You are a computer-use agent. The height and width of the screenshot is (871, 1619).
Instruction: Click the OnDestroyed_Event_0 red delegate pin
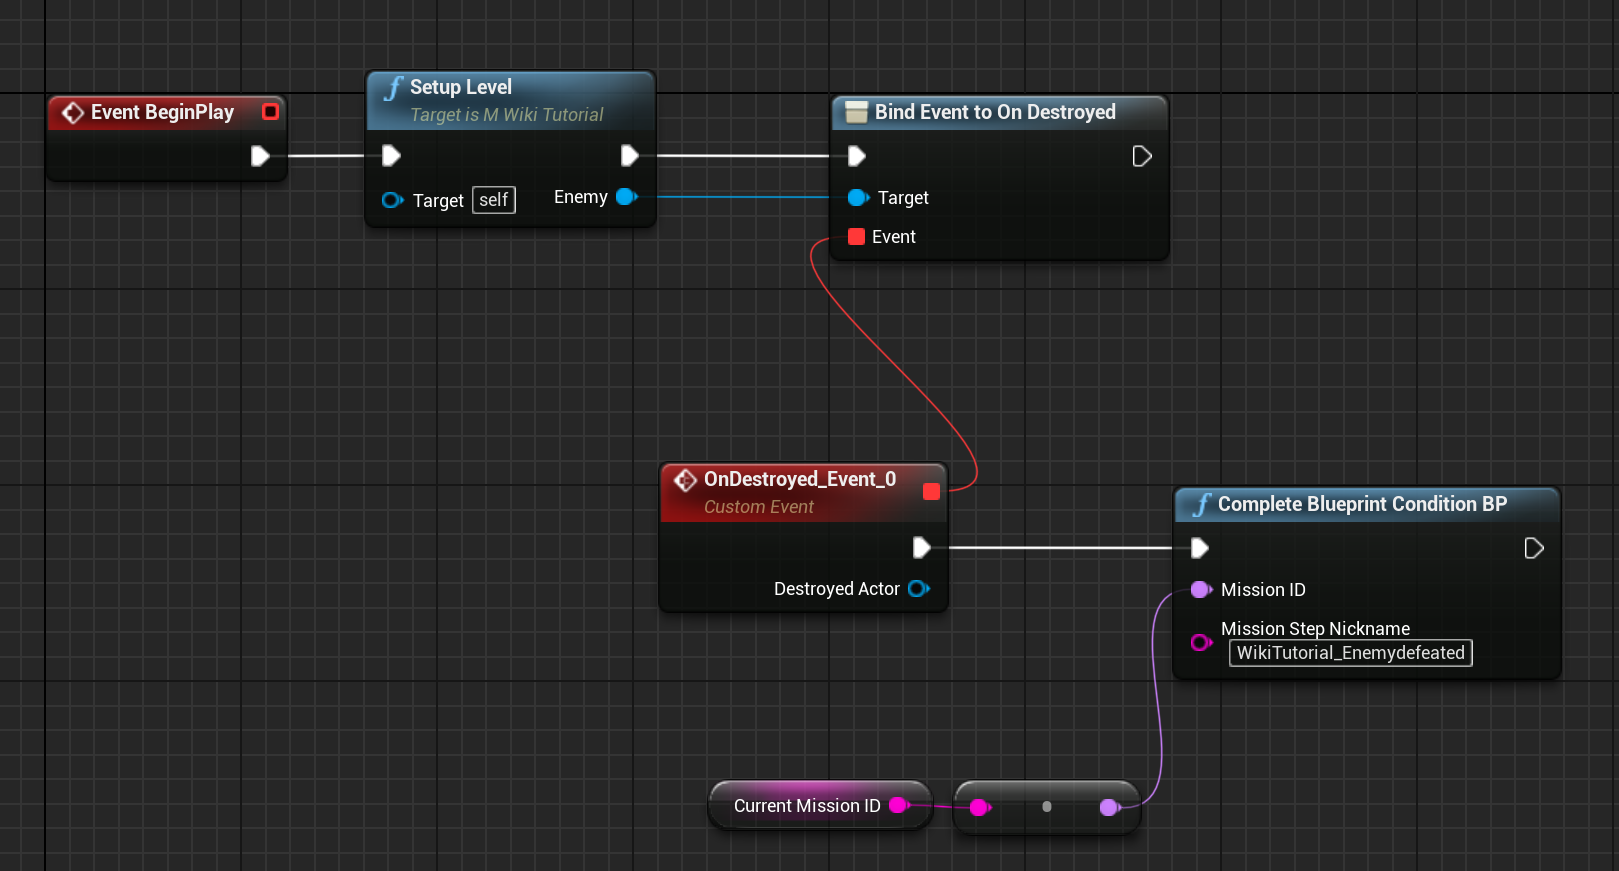[931, 491]
